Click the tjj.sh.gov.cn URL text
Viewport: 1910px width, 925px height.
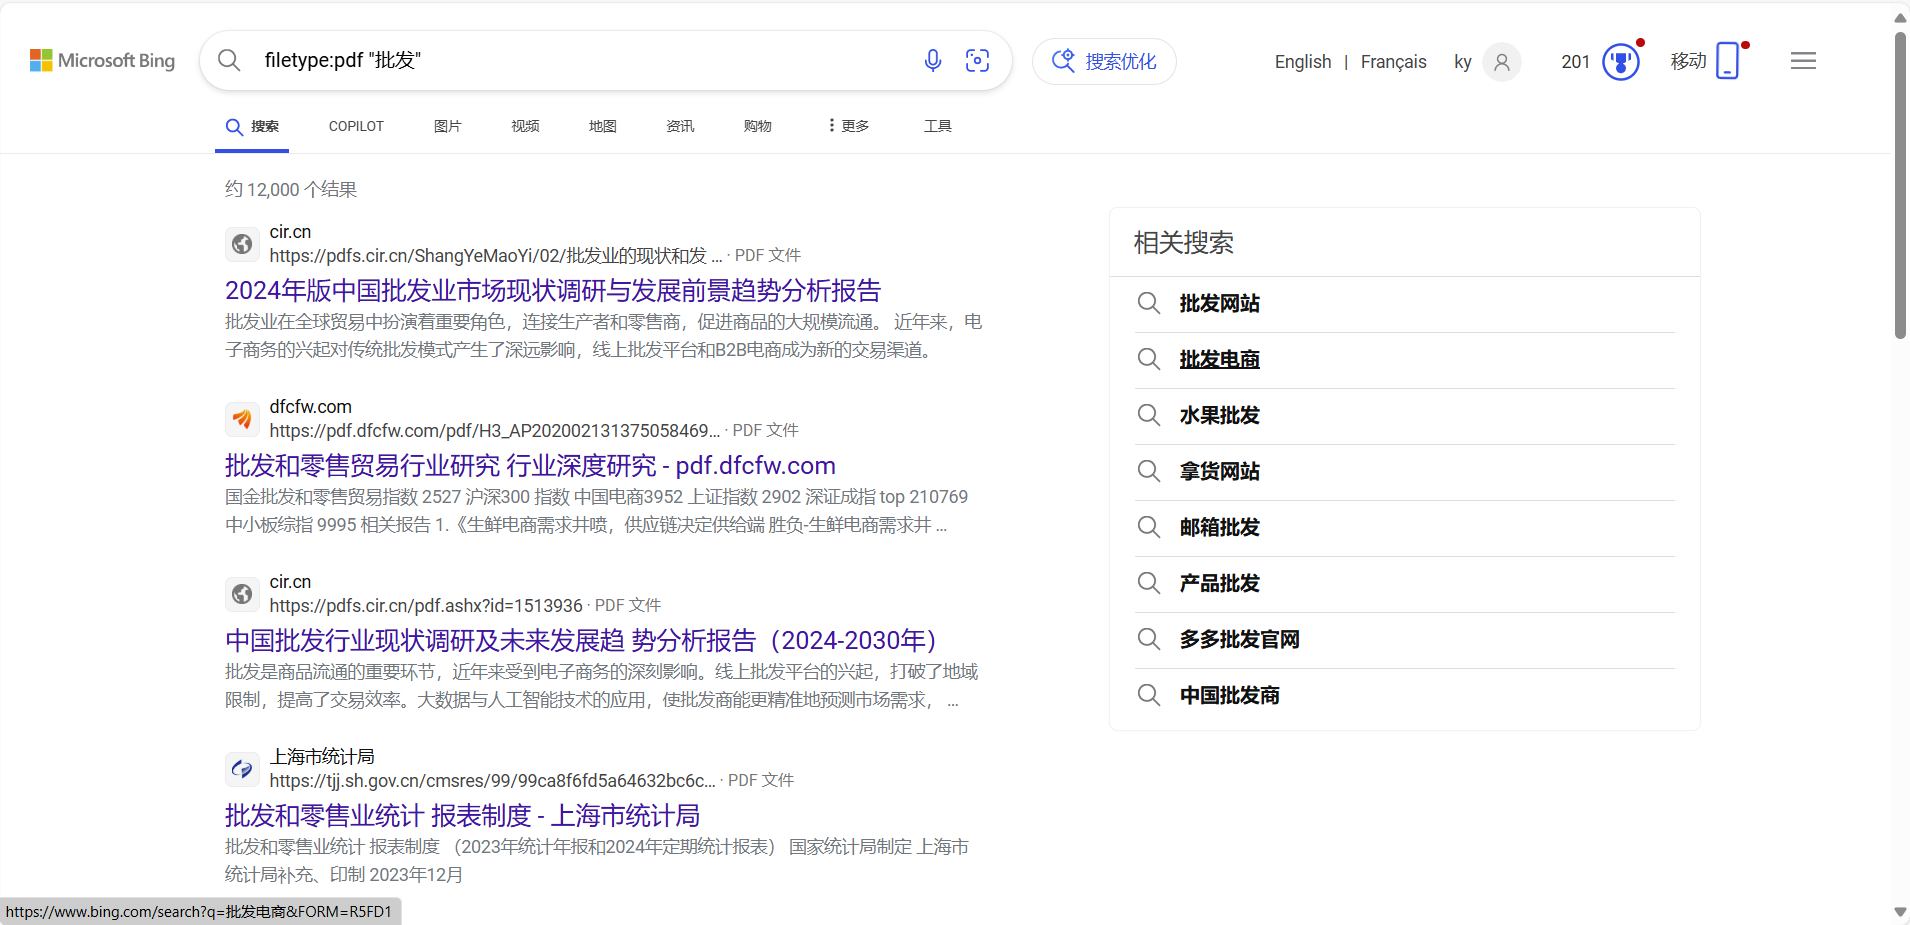(x=492, y=781)
